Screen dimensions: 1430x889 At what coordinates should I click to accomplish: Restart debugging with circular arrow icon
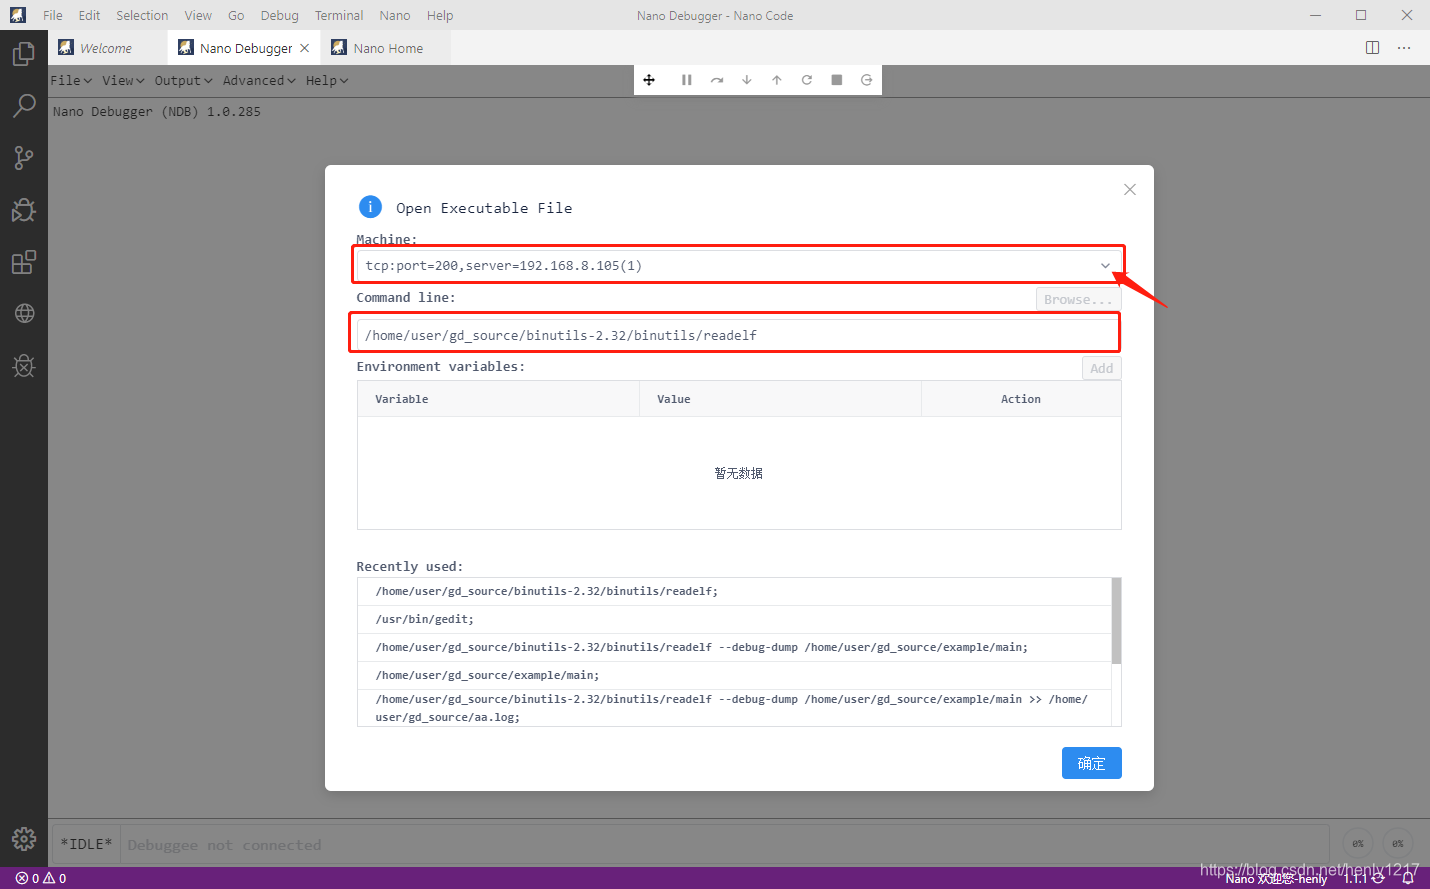click(x=807, y=80)
